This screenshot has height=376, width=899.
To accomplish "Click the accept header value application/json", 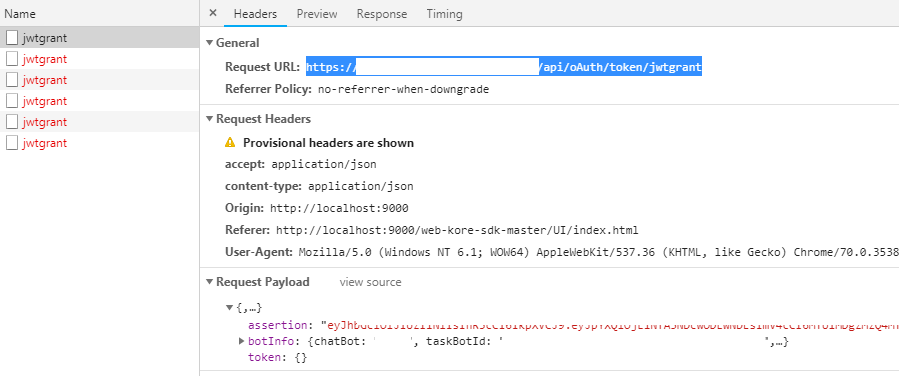I will [x=324, y=164].
